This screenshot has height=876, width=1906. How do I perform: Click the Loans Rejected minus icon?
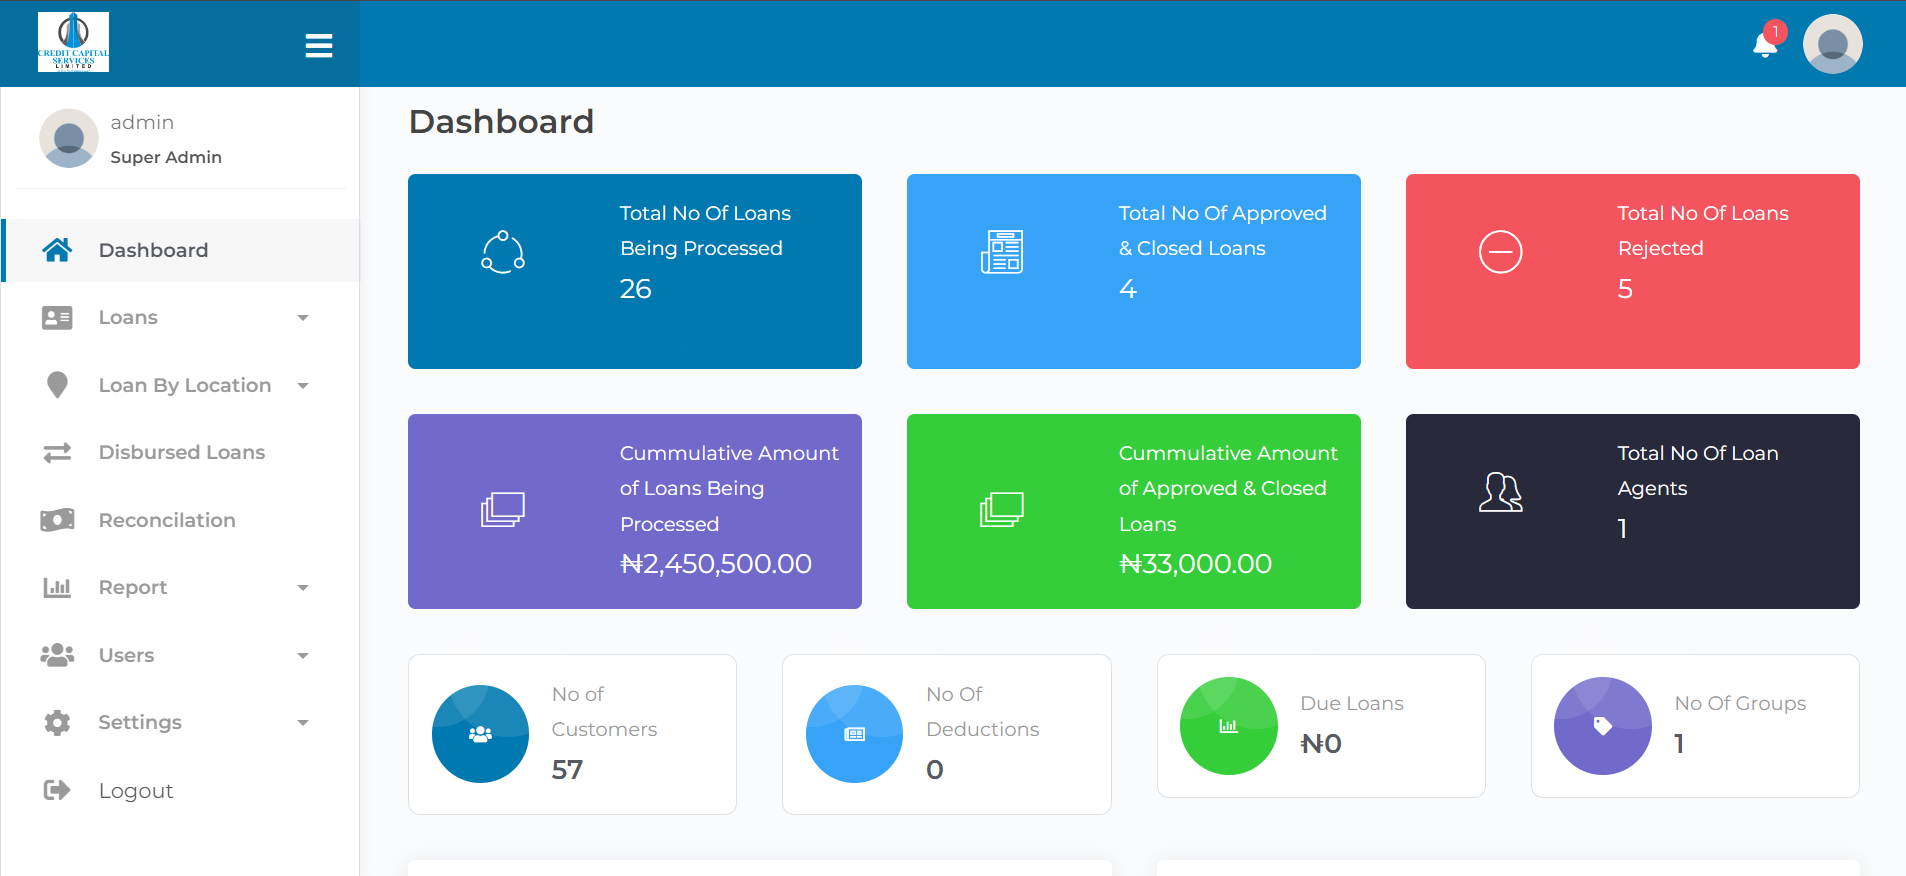1500,252
